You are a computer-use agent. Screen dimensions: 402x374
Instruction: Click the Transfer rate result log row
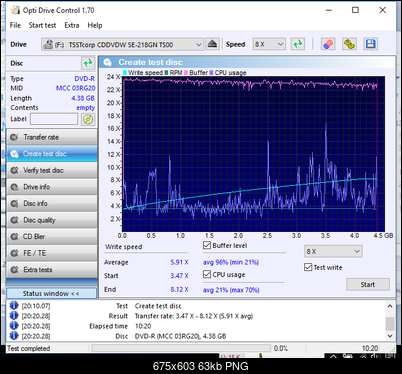(197, 316)
